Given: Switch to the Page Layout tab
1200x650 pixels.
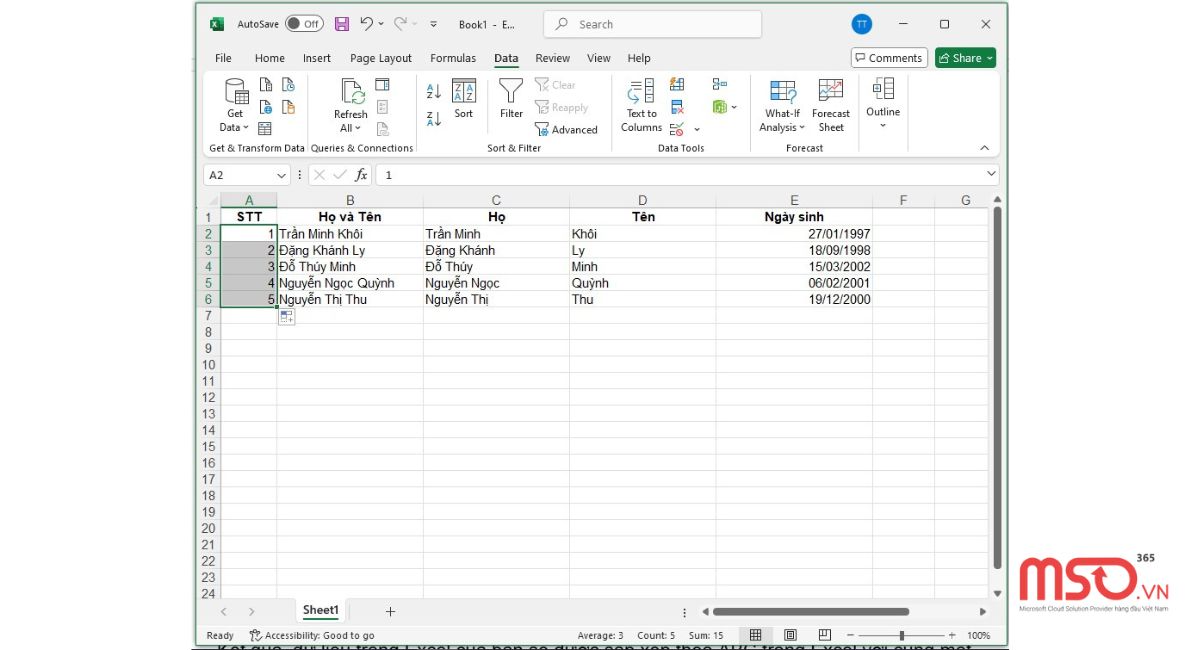Looking at the screenshot, I should pos(381,58).
